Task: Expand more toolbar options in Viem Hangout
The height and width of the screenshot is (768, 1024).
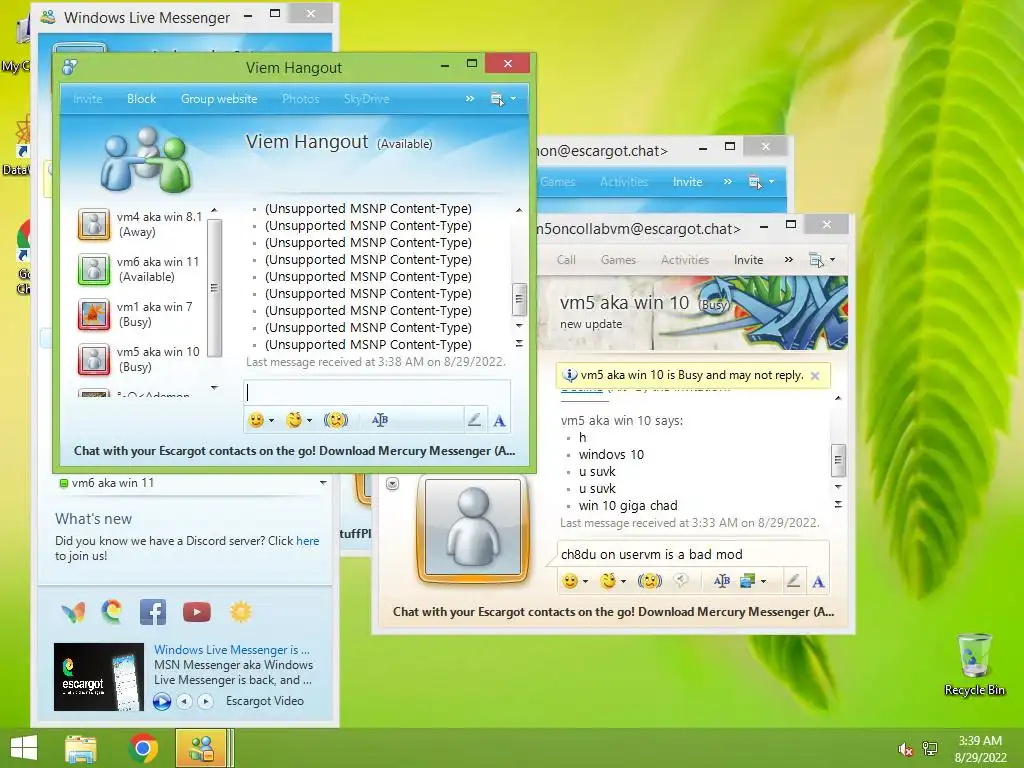Action: pos(470,99)
